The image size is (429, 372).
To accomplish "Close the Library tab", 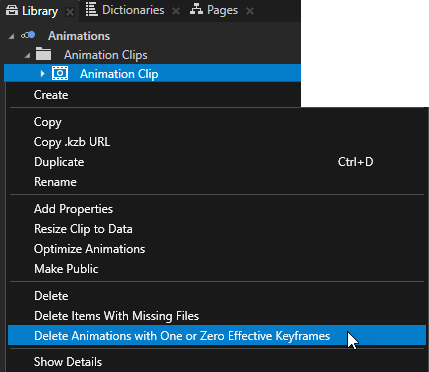I will [70, 12].
